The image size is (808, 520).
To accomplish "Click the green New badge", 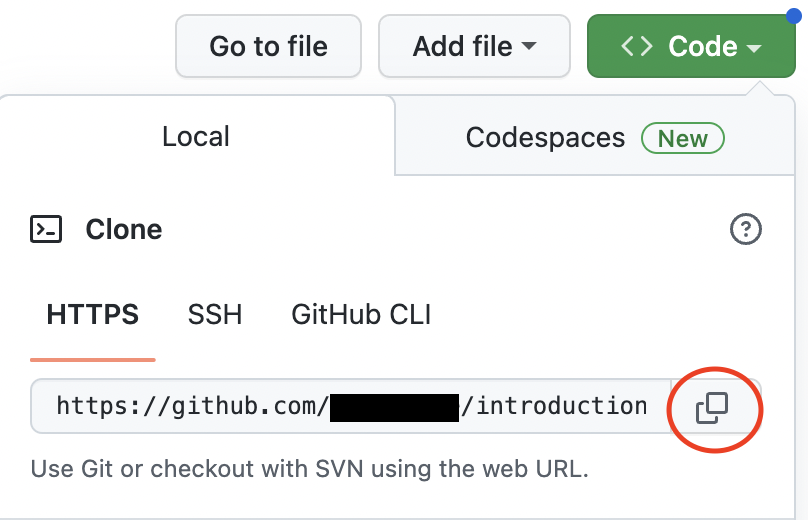I will click(x=683, y=138).
